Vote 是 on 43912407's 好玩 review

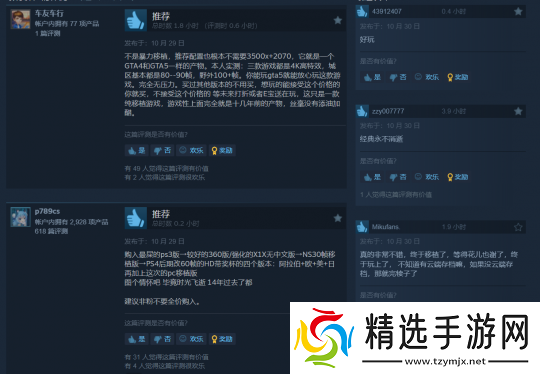point(372,77)
